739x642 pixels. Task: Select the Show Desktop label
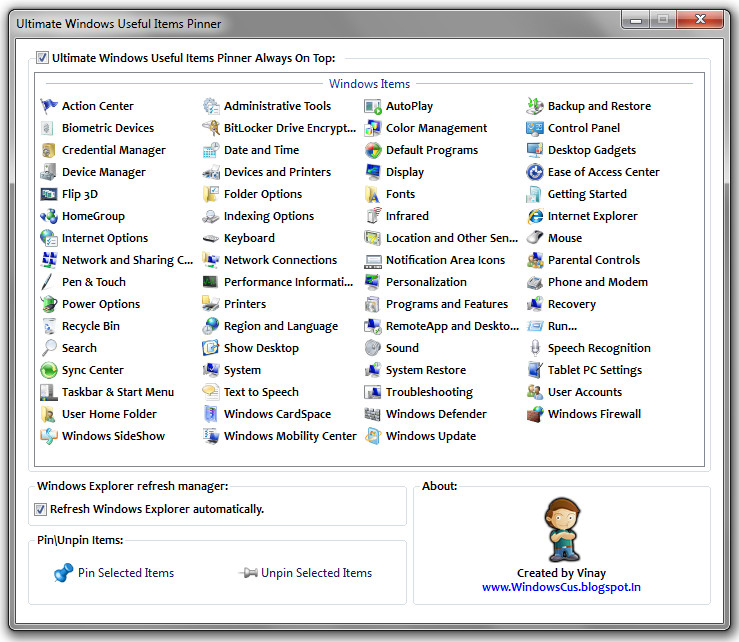pos(261,348)
